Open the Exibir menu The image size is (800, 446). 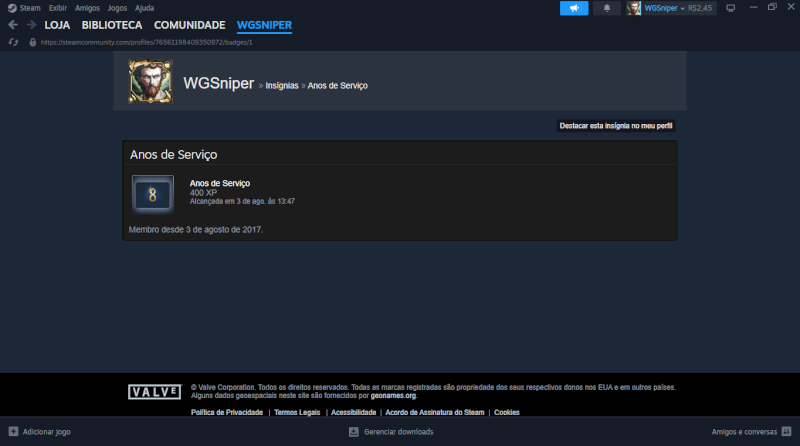(x=58, y=8)
